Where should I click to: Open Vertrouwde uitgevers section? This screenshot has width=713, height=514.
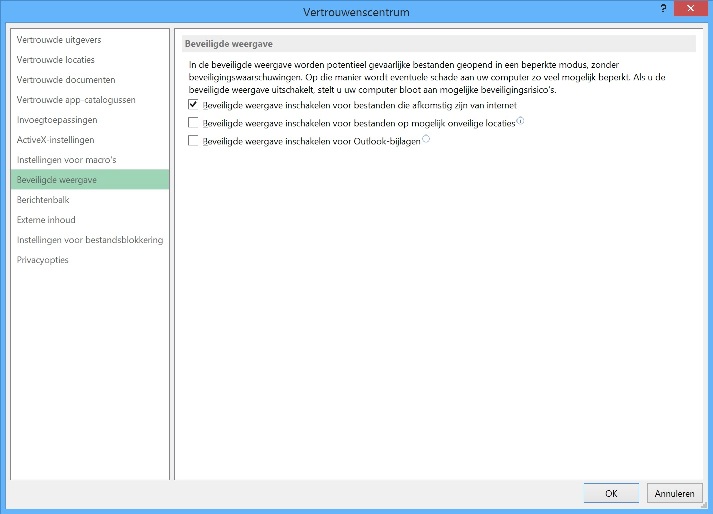pos(59,40)
